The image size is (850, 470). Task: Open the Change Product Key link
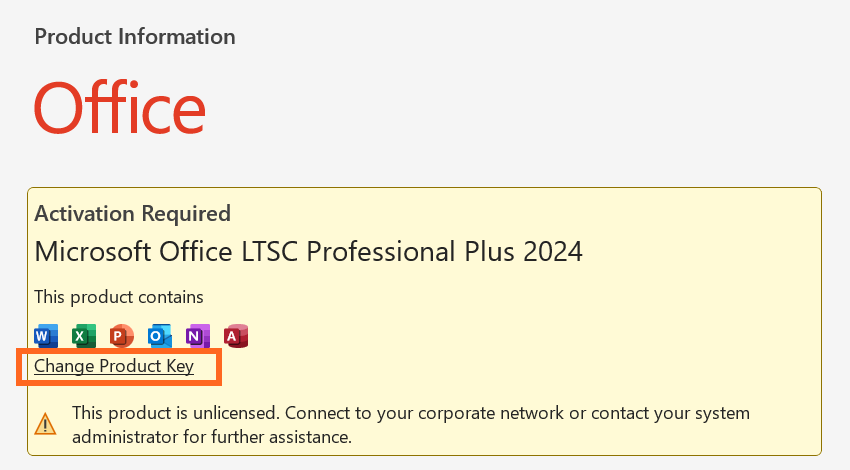coord(114,366)
